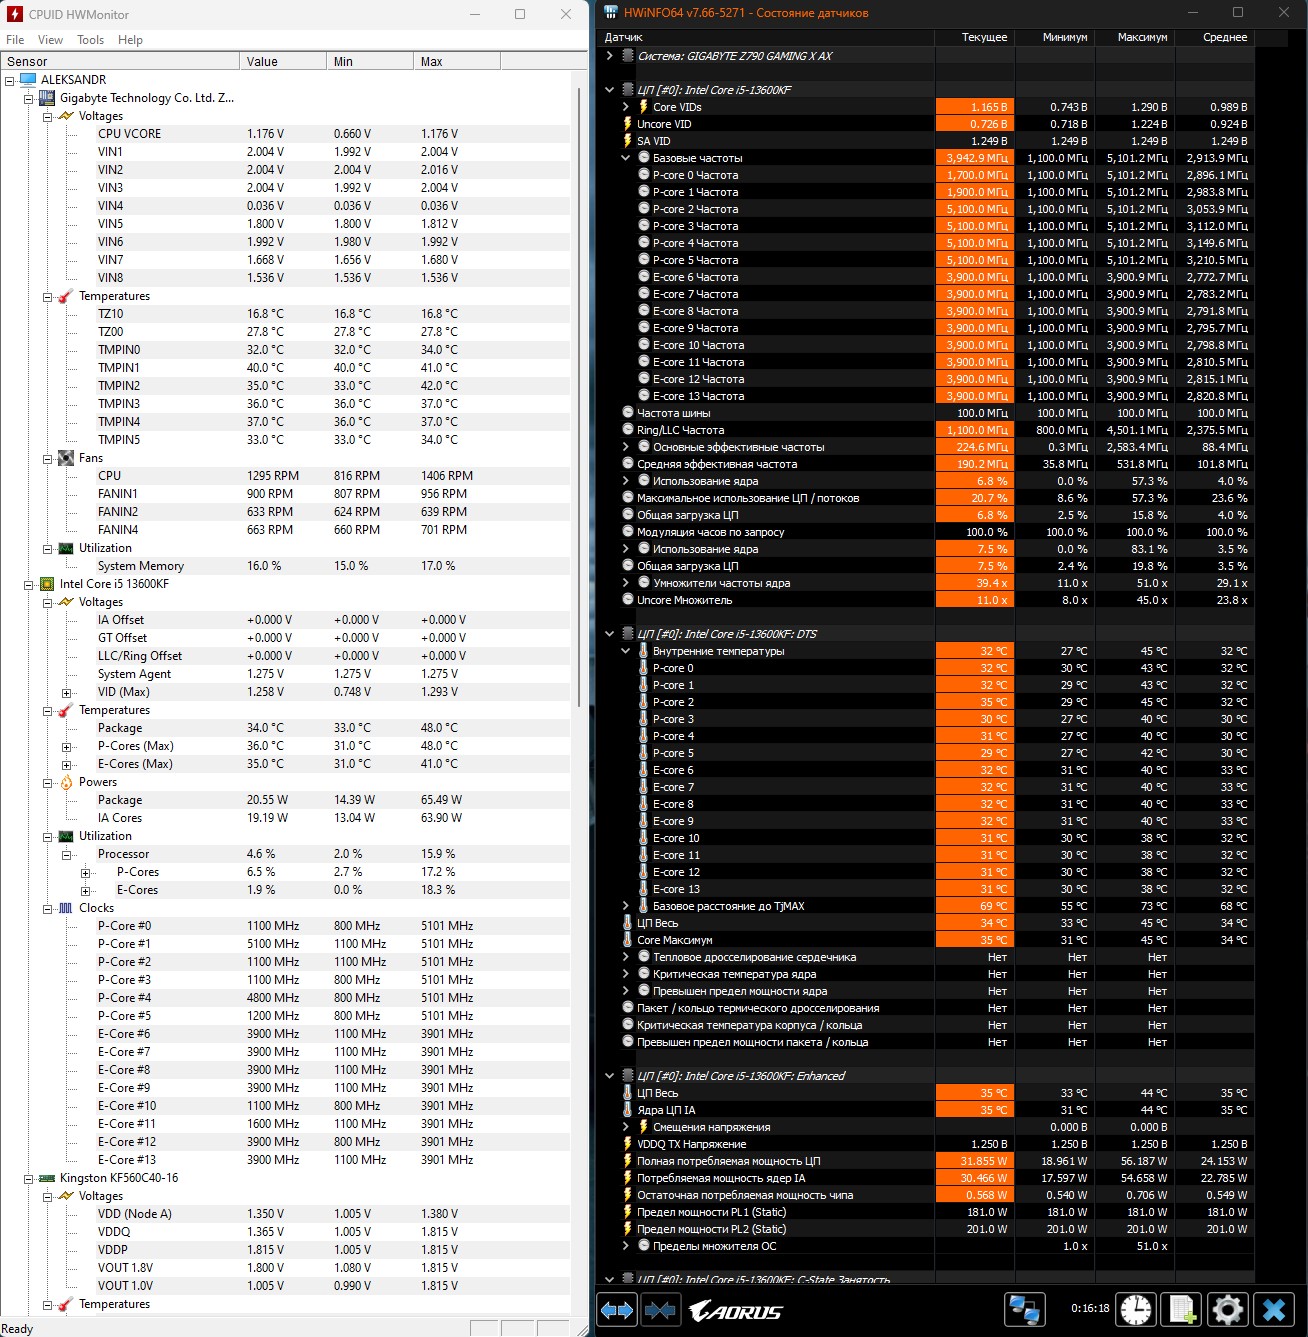
Task: Collapse the Базовые частоты group chevron
Action: pos(626,158)
